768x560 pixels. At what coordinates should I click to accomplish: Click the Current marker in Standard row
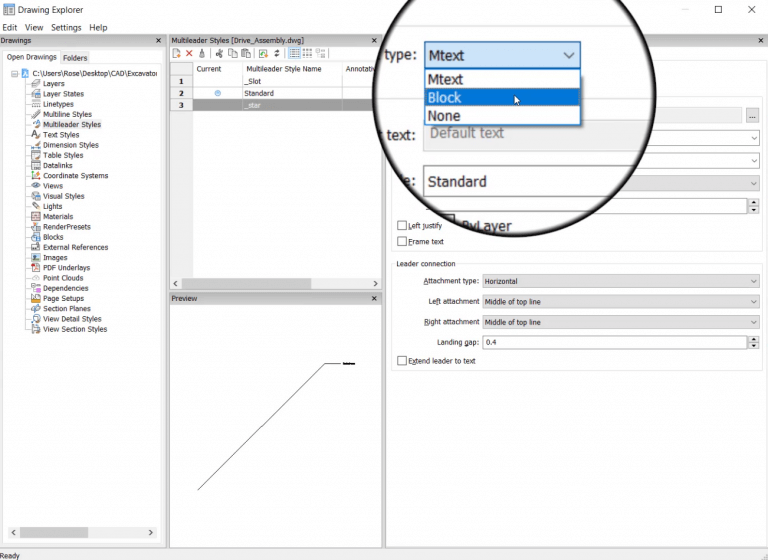(218, 94)
